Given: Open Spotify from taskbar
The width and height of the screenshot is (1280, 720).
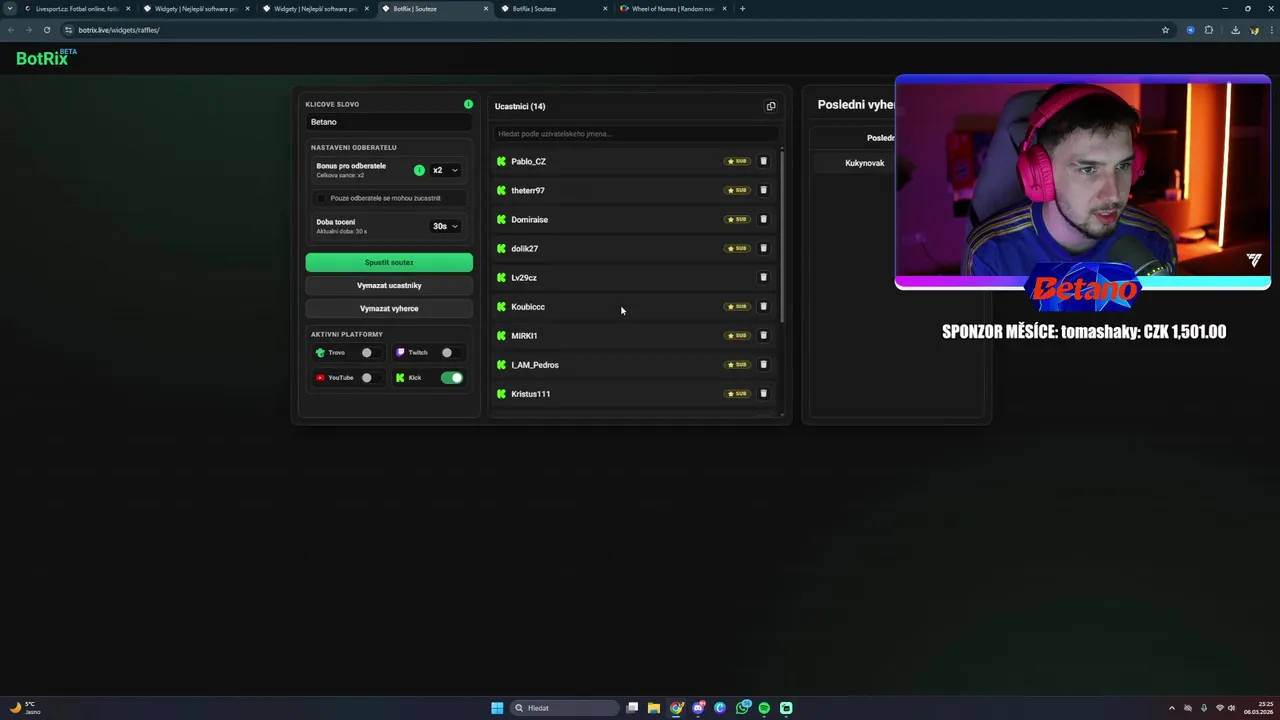Looking at the screenshot, I should point(764,708).
